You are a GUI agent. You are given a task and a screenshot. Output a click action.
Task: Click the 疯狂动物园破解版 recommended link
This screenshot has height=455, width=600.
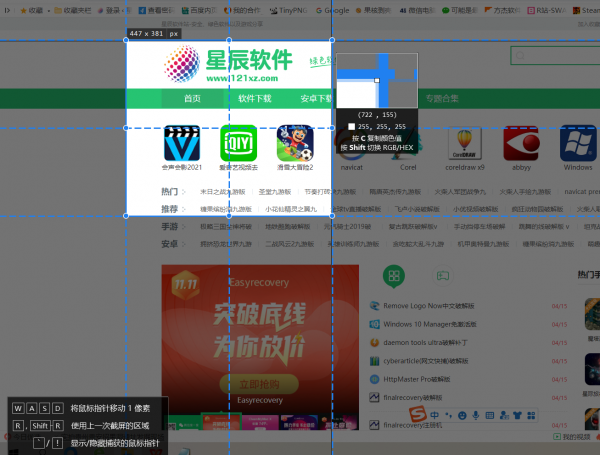[x=537, y=209]
